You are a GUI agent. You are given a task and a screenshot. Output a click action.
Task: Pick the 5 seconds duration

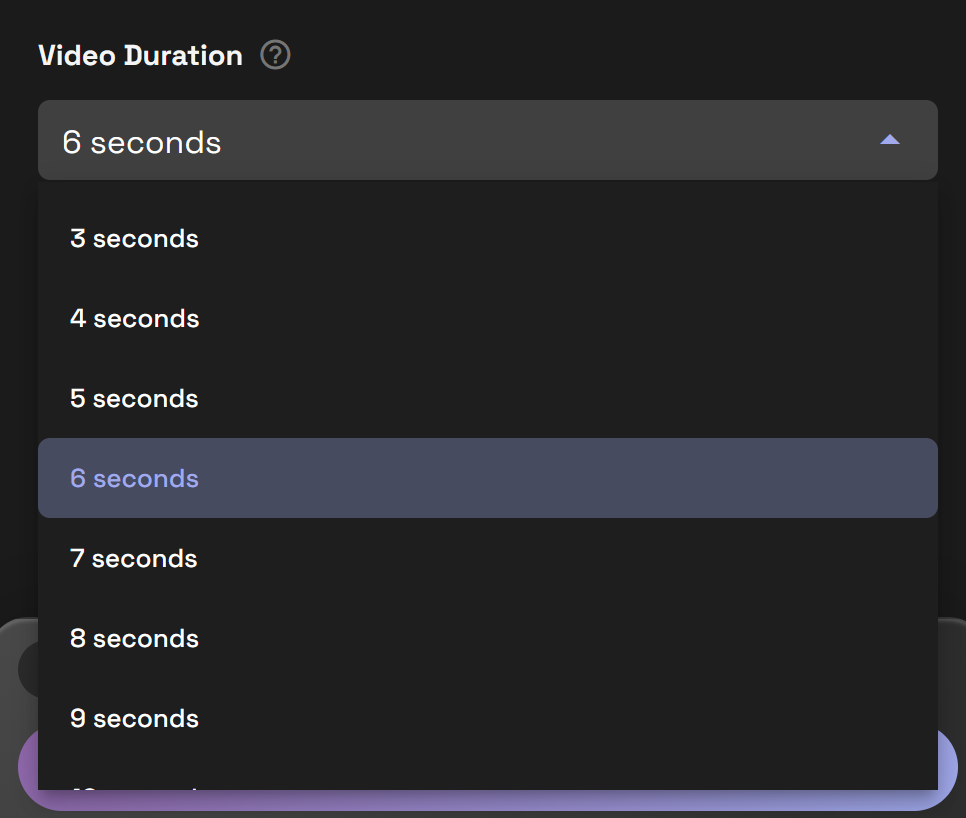pos(133,398)
